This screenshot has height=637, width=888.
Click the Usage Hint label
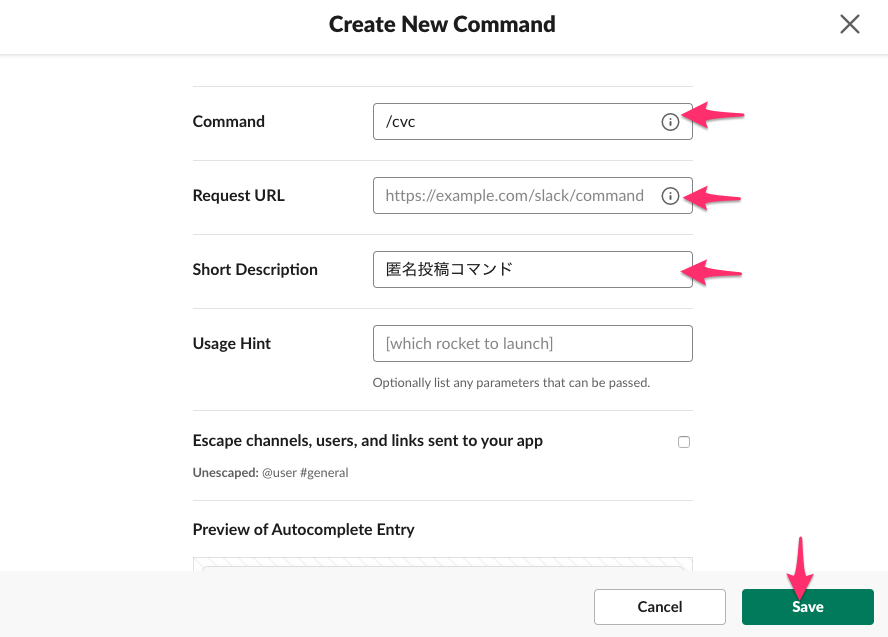click(x=232, y=344)
